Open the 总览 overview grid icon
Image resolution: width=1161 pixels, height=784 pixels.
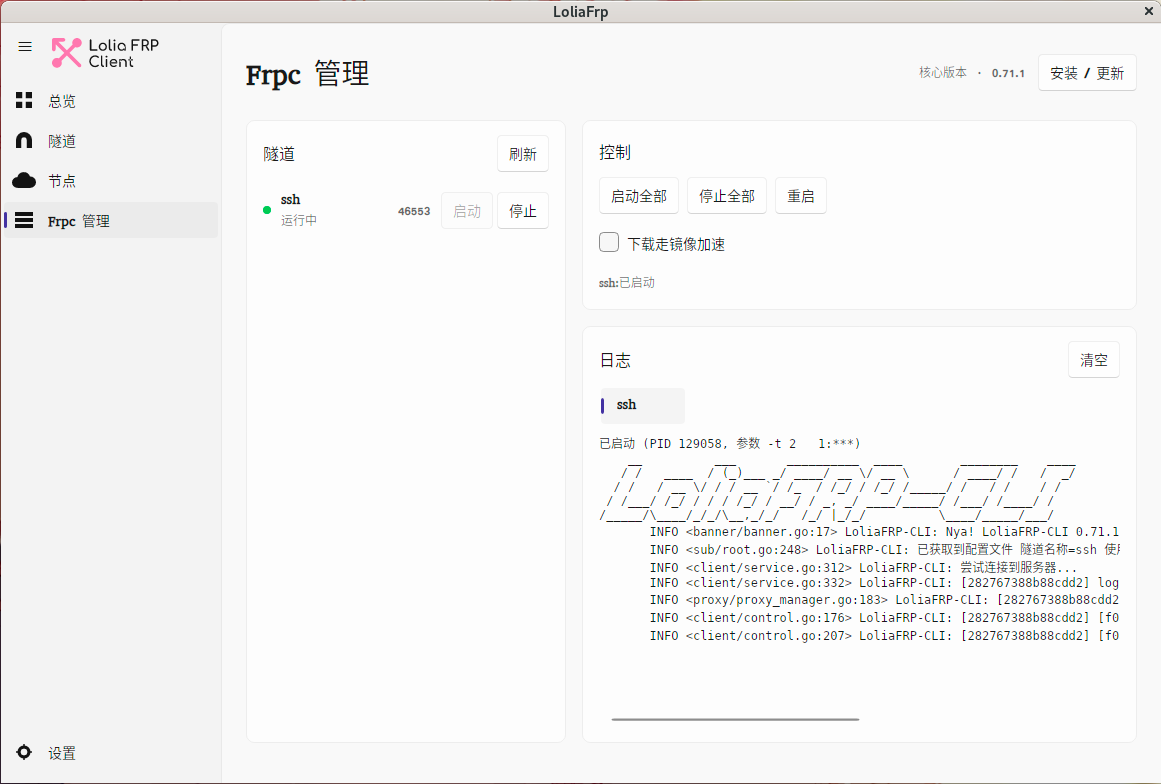point(24,100)
